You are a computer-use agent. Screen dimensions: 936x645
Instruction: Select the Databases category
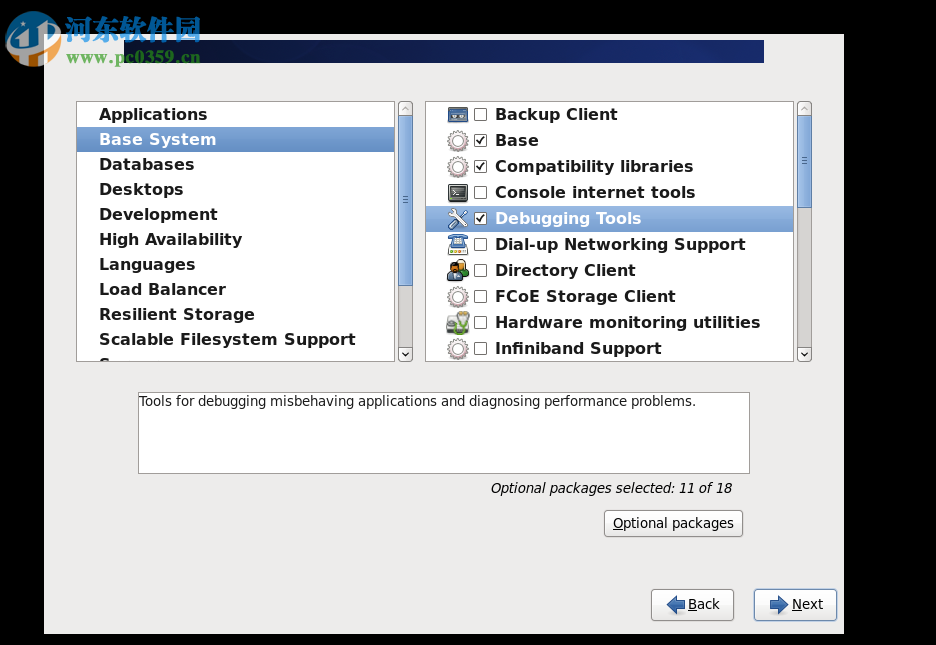(x=147, y=164)
